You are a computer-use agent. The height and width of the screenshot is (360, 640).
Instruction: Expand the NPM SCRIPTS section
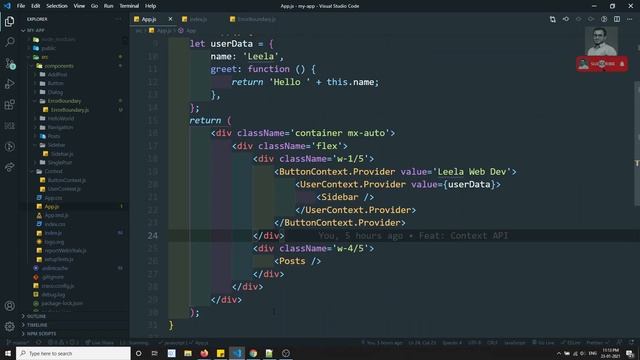pos(41,334)
